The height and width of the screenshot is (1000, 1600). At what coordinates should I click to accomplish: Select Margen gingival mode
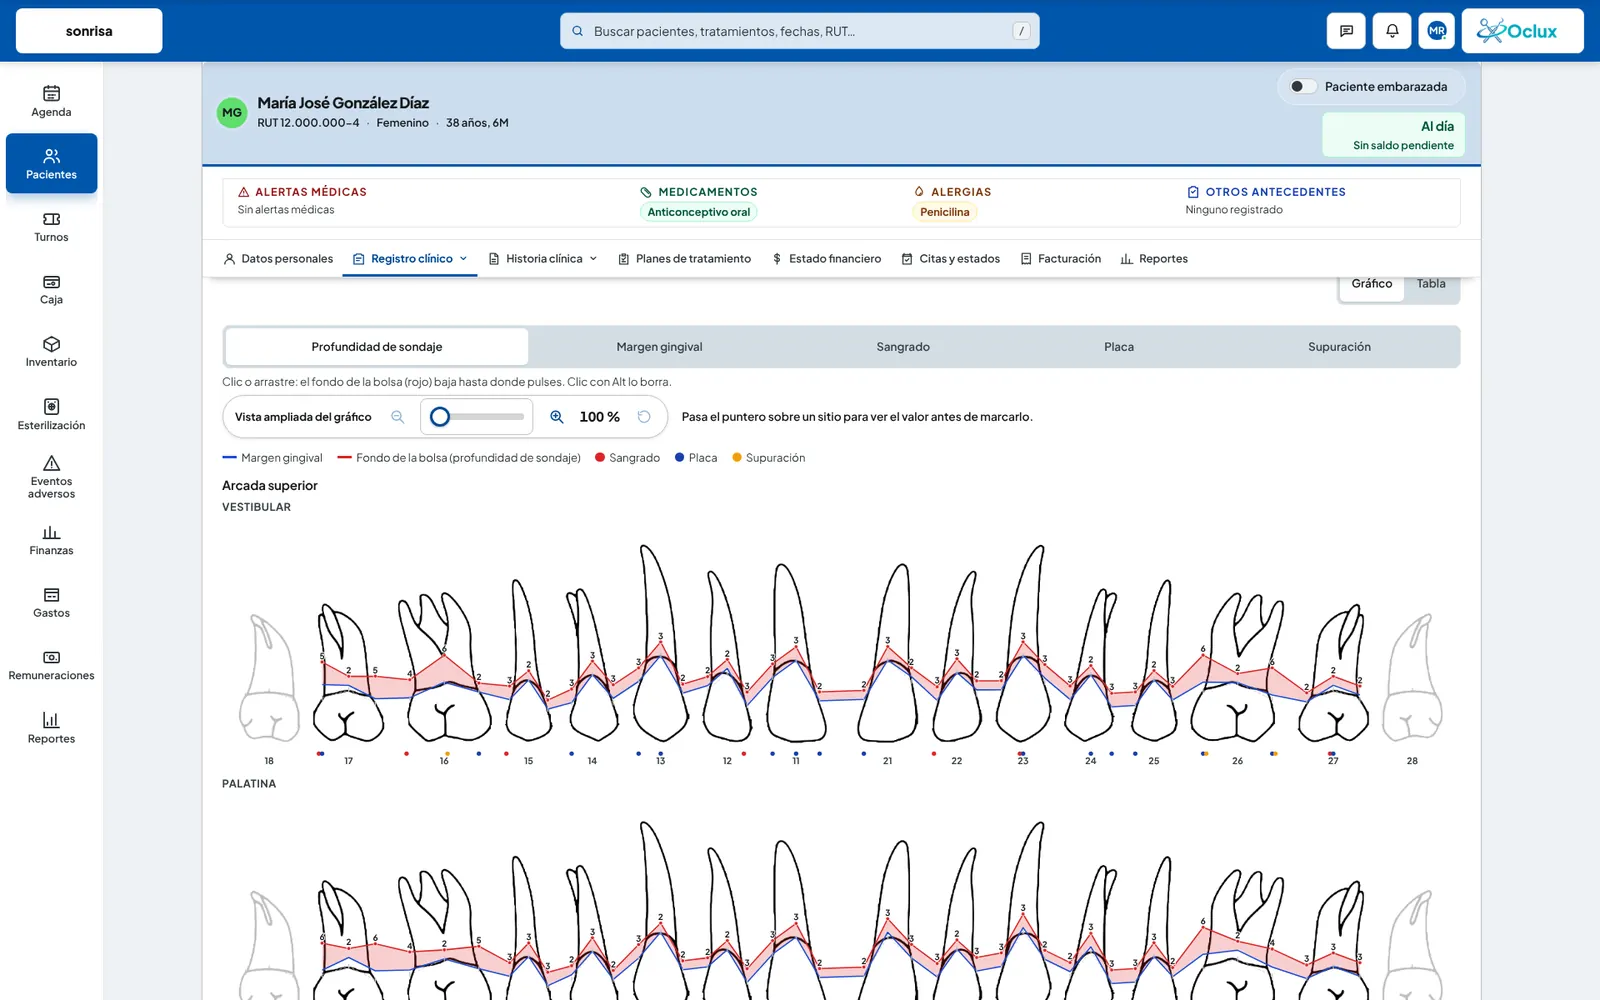(659, 347)
